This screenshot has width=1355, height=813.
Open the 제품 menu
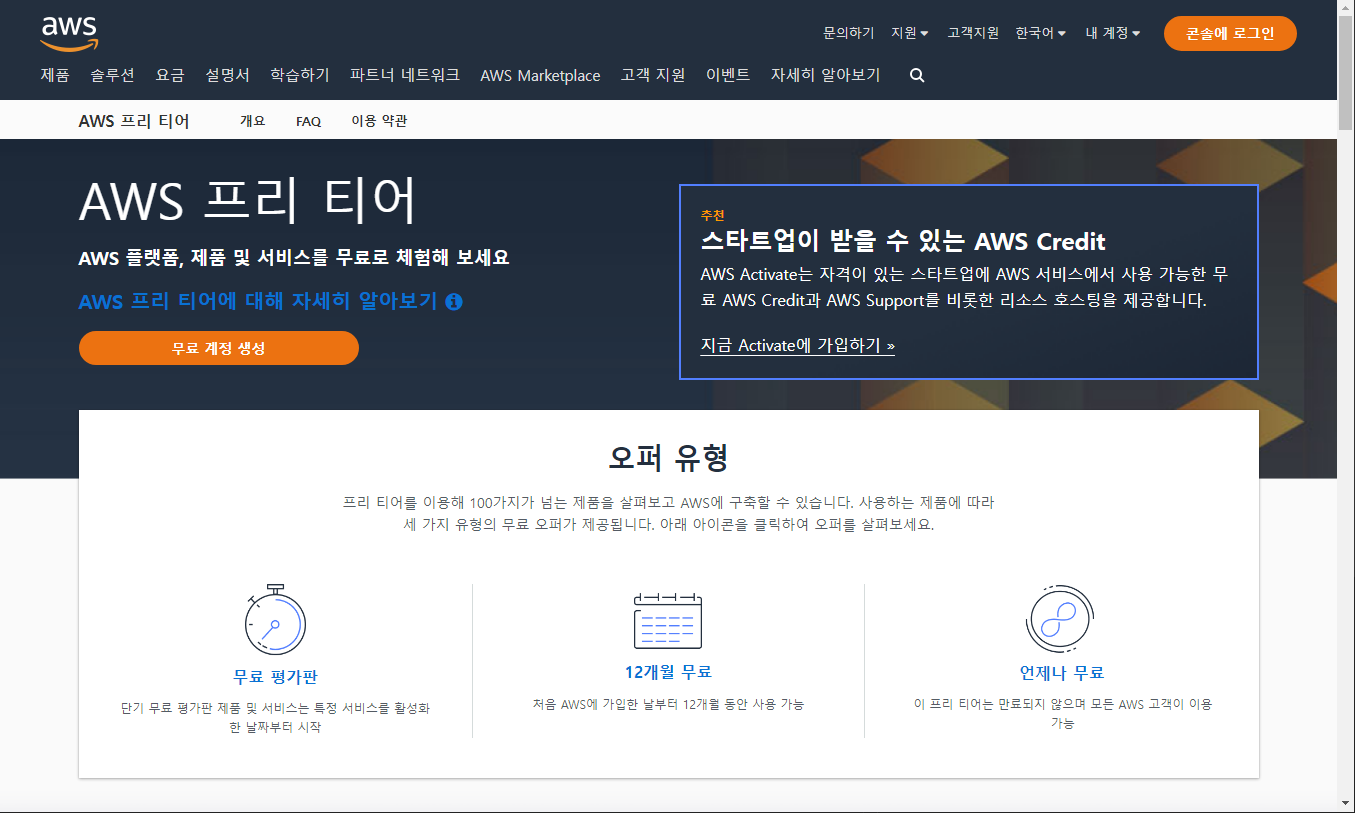[x=55, y=75]
